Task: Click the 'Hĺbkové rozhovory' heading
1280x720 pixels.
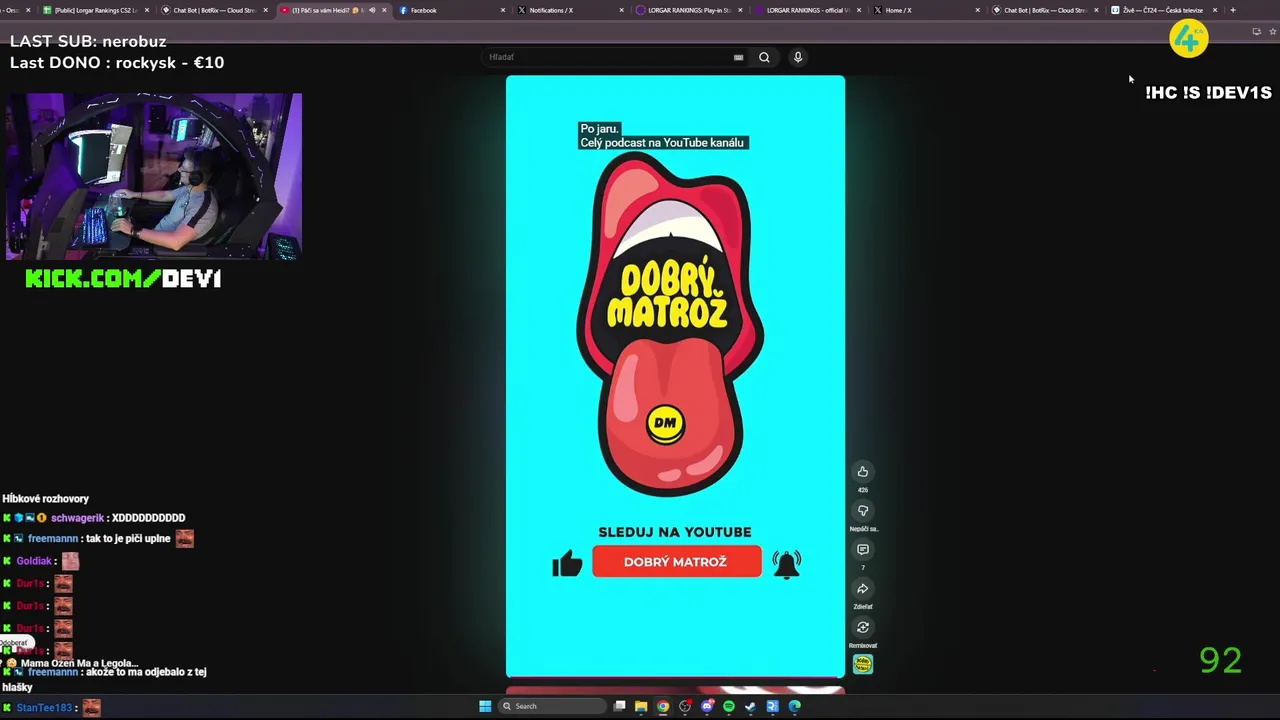Action: pyautogui.click(x=46, y=499)
